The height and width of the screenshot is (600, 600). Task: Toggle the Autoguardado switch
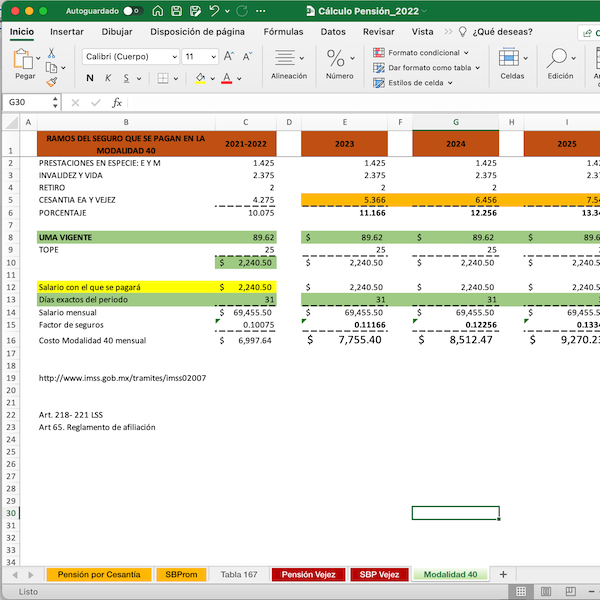133,11
